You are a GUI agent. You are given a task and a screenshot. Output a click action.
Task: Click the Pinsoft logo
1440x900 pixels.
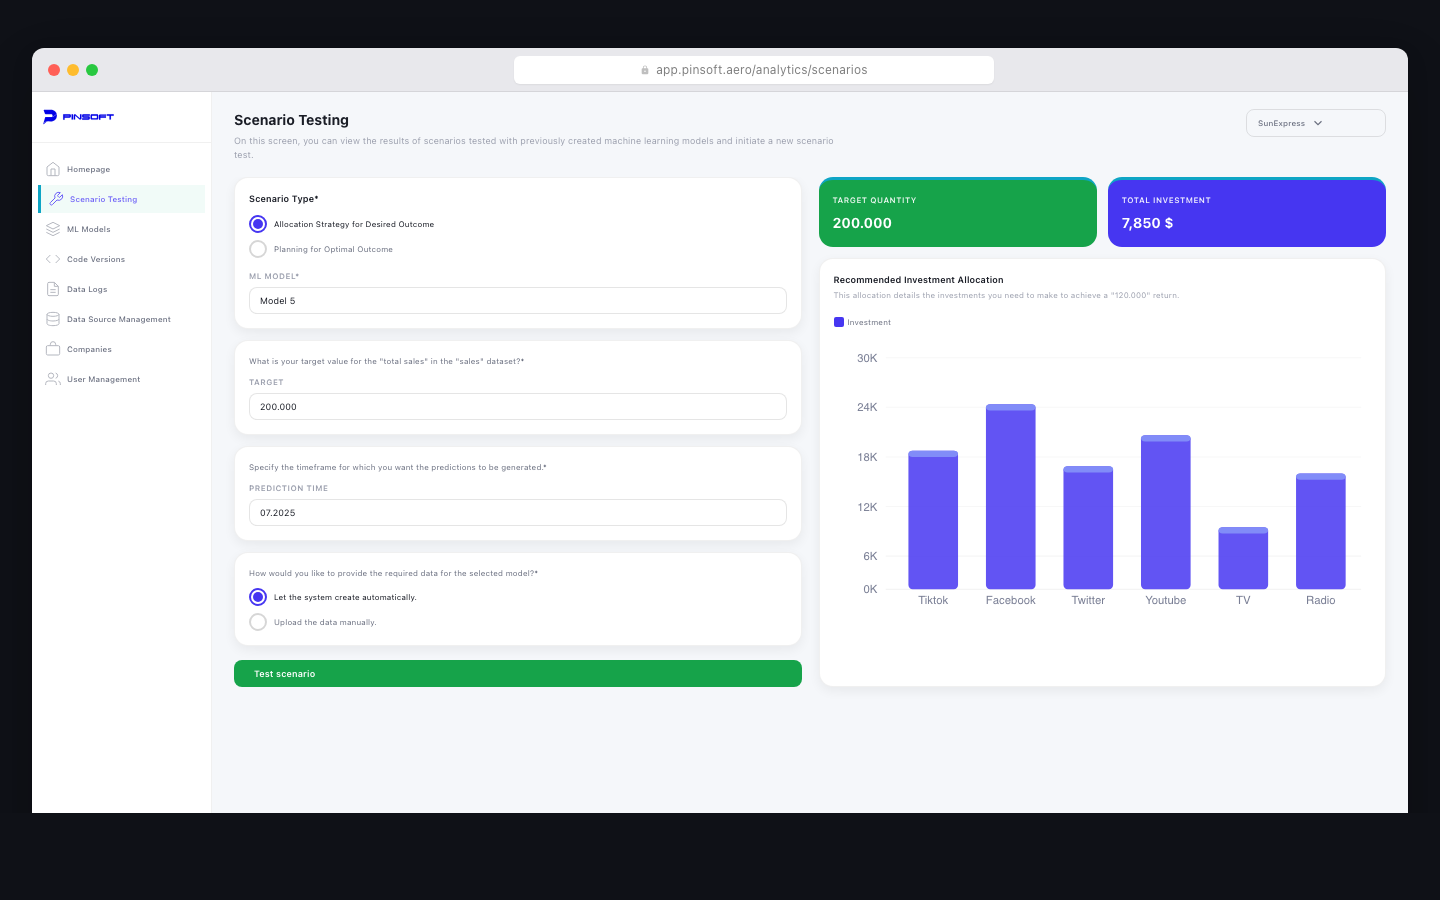pyautogui.click(x=79, y=117)
